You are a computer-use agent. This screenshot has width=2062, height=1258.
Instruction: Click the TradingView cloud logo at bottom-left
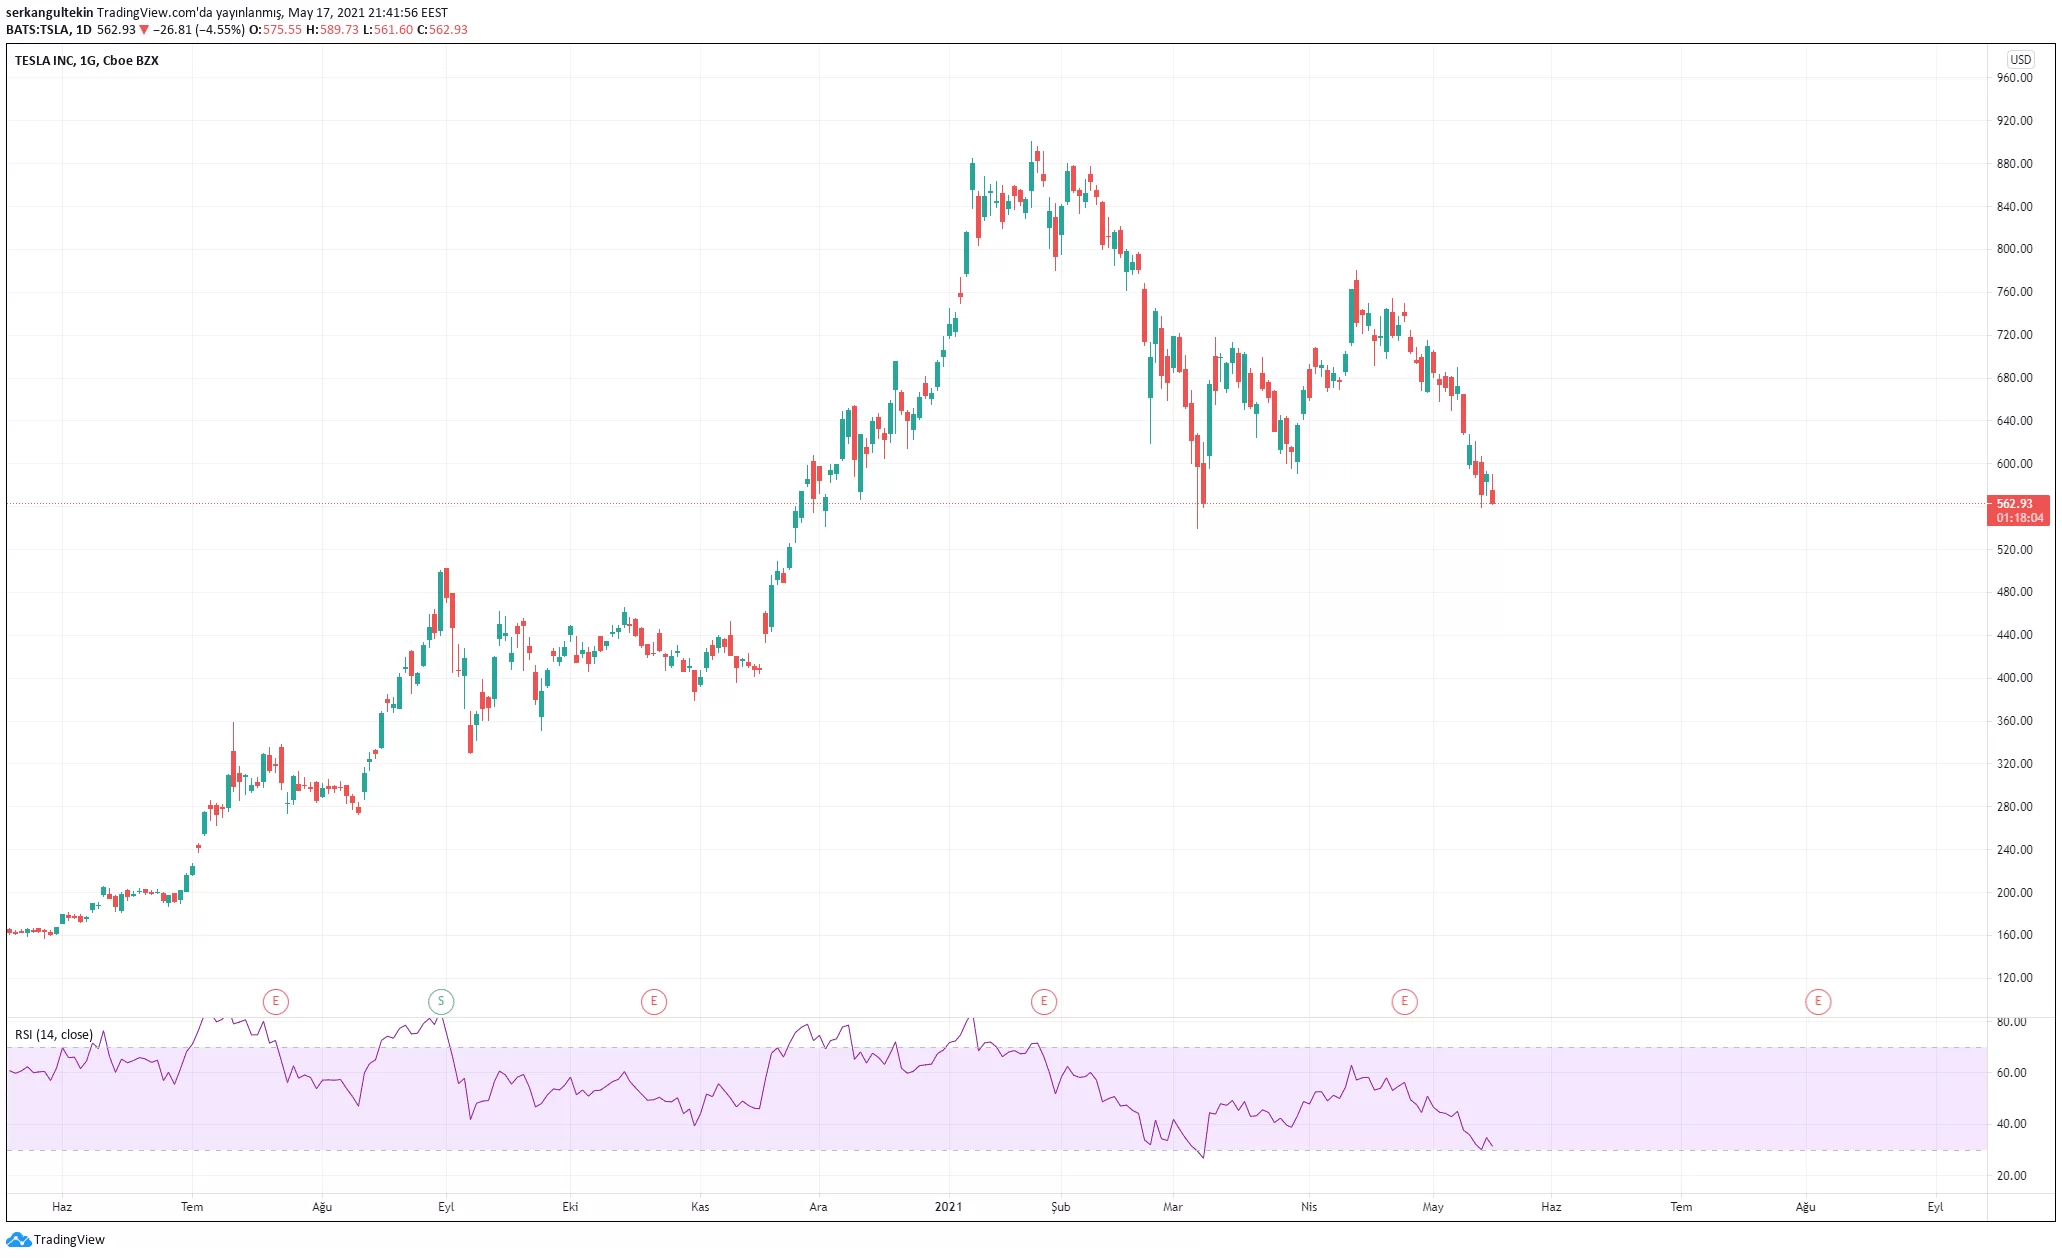[x=18, y=1240]
